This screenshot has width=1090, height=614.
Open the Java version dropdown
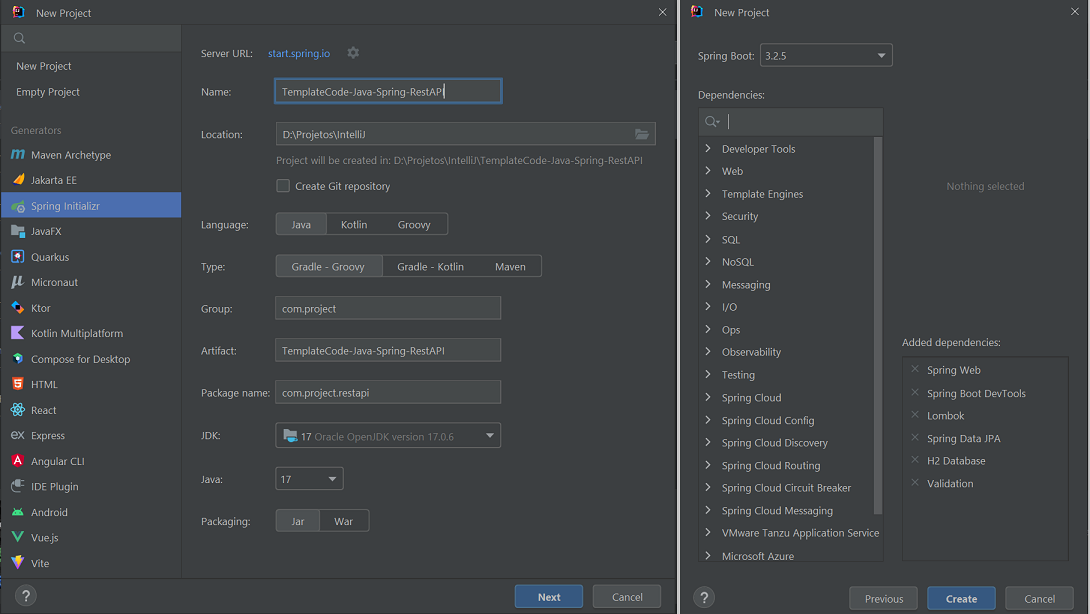click(x=309, y=478)
